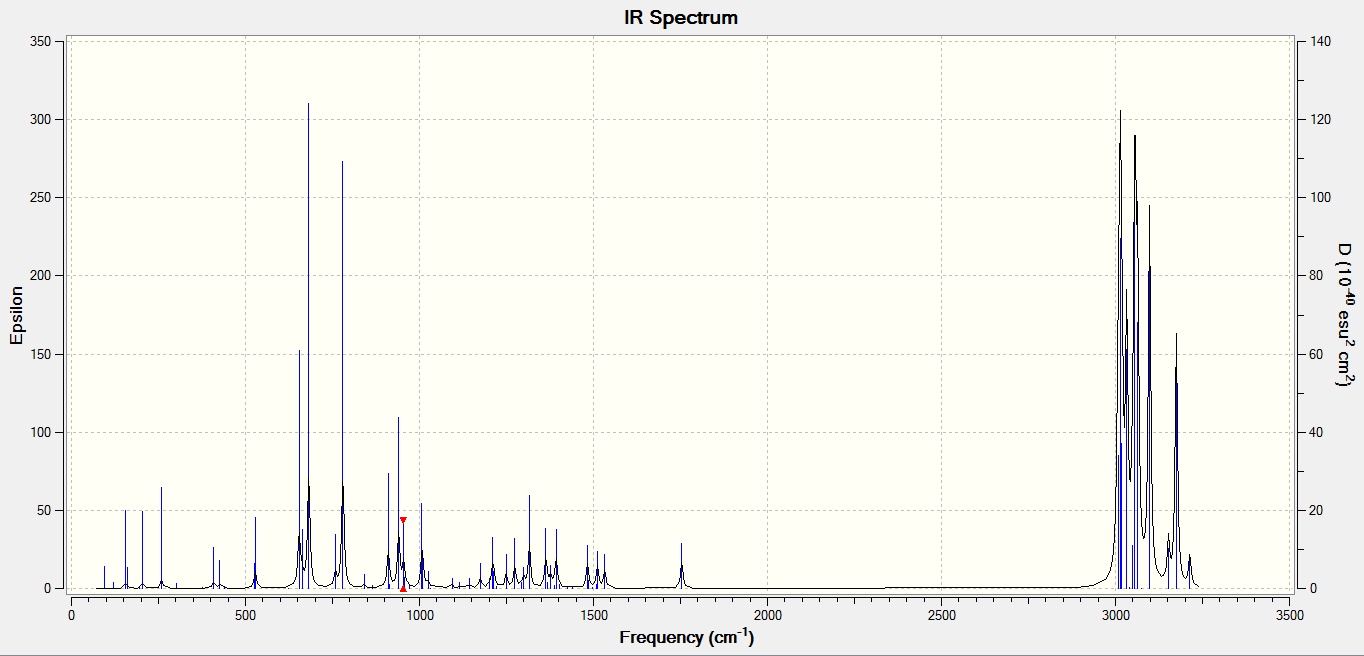Image resolution: width=1364 pixels, height=656 pixels.
Task: Click the "D (10-40 esu2 cm2)" right axis label
Action: tap(1345, 315)
